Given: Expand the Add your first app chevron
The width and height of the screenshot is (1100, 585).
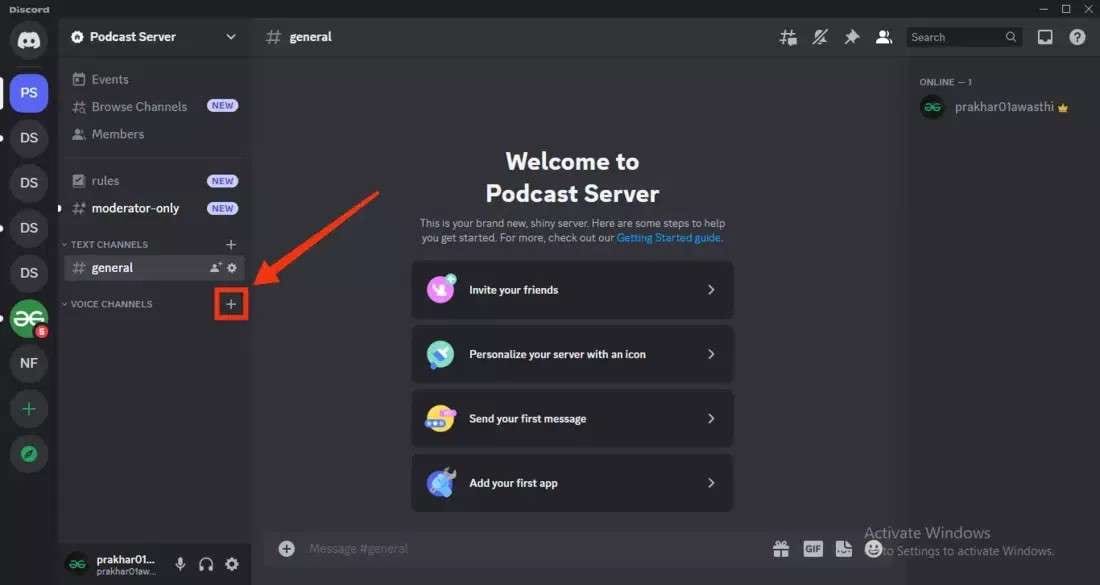Looking at the screenshot, I should [x=711, y=483].
